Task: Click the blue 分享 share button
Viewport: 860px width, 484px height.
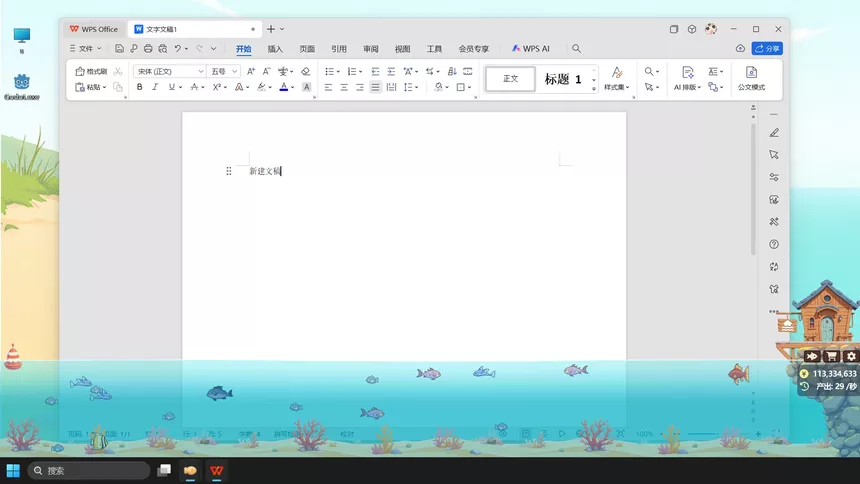Action: (767, 49)
